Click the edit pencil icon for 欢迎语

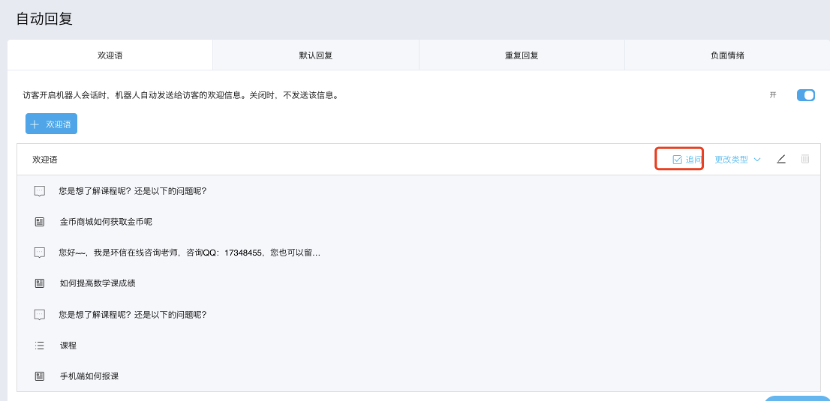[781, 159]
